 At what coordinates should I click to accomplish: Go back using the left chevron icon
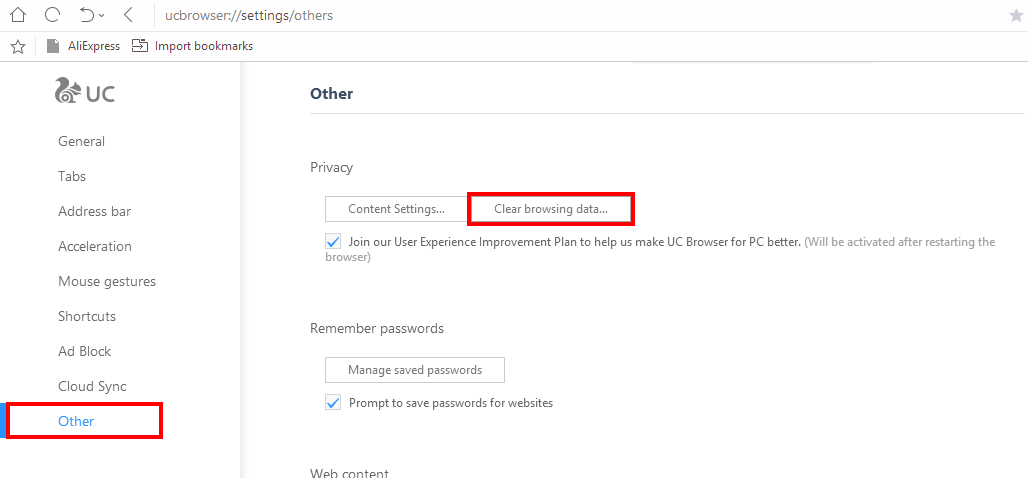click(128, 15)
